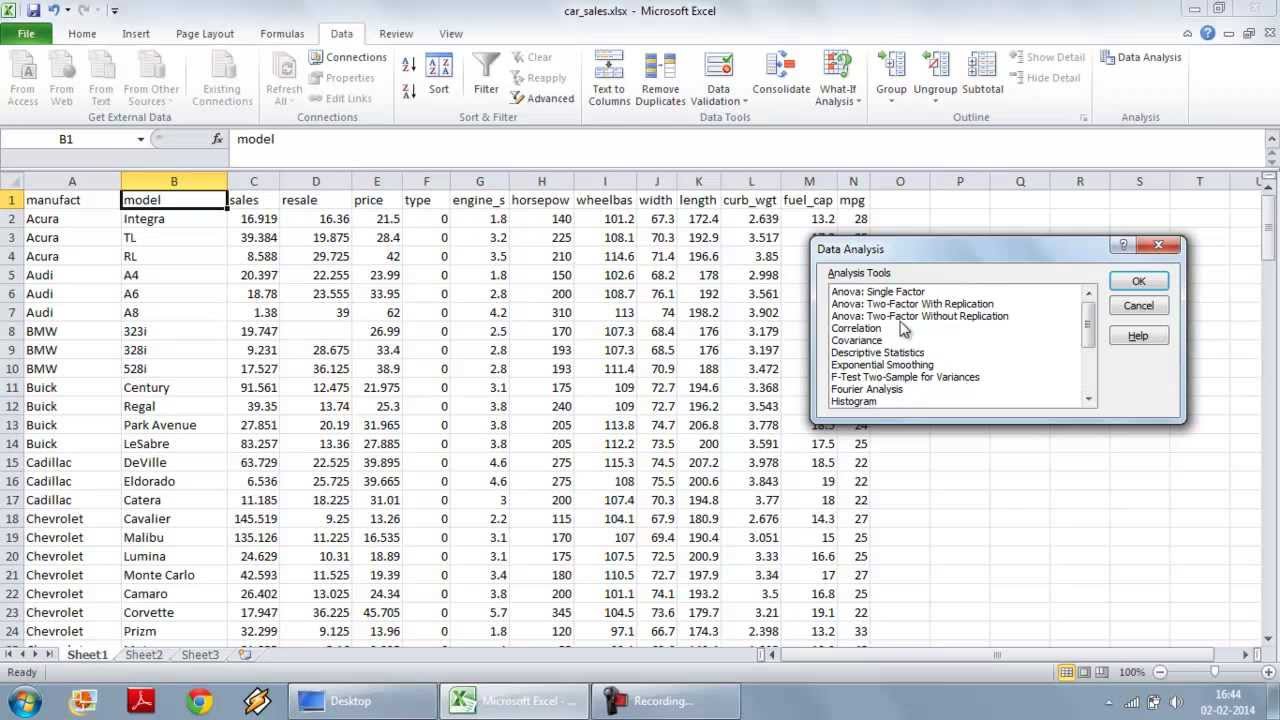Select Correlation in Analysis Tools list
The height and width of the screenshot is (720, 1280).
(856, 328)
